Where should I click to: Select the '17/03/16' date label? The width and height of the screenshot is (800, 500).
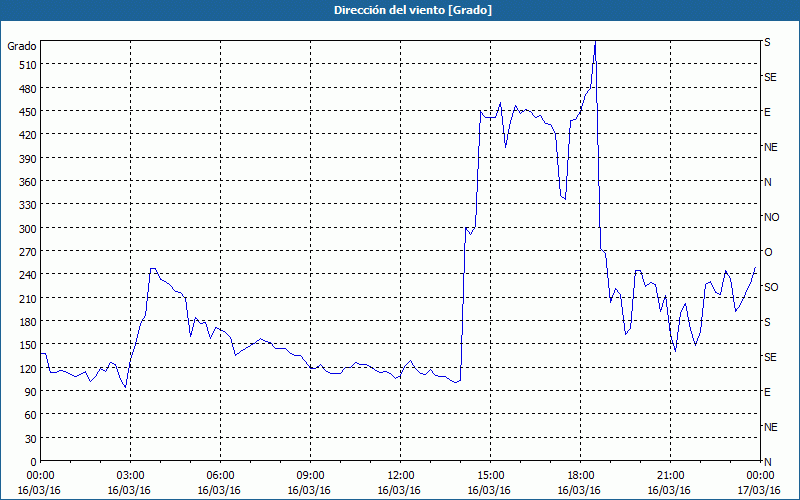(x=759, y=490)
